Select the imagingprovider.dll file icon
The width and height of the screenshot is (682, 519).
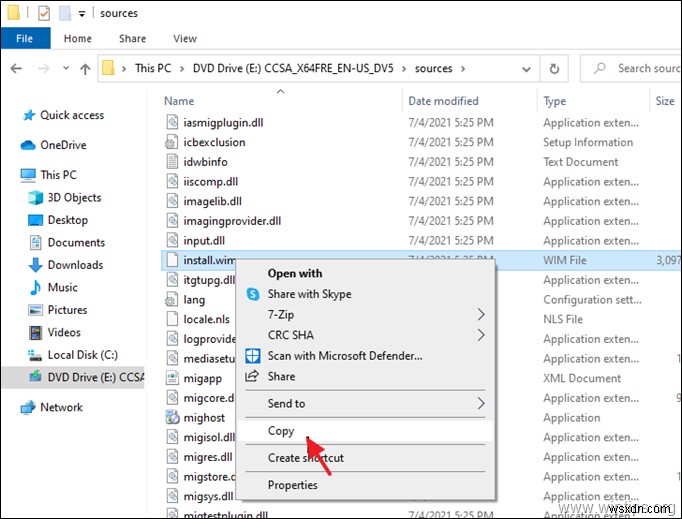(172, 221)
